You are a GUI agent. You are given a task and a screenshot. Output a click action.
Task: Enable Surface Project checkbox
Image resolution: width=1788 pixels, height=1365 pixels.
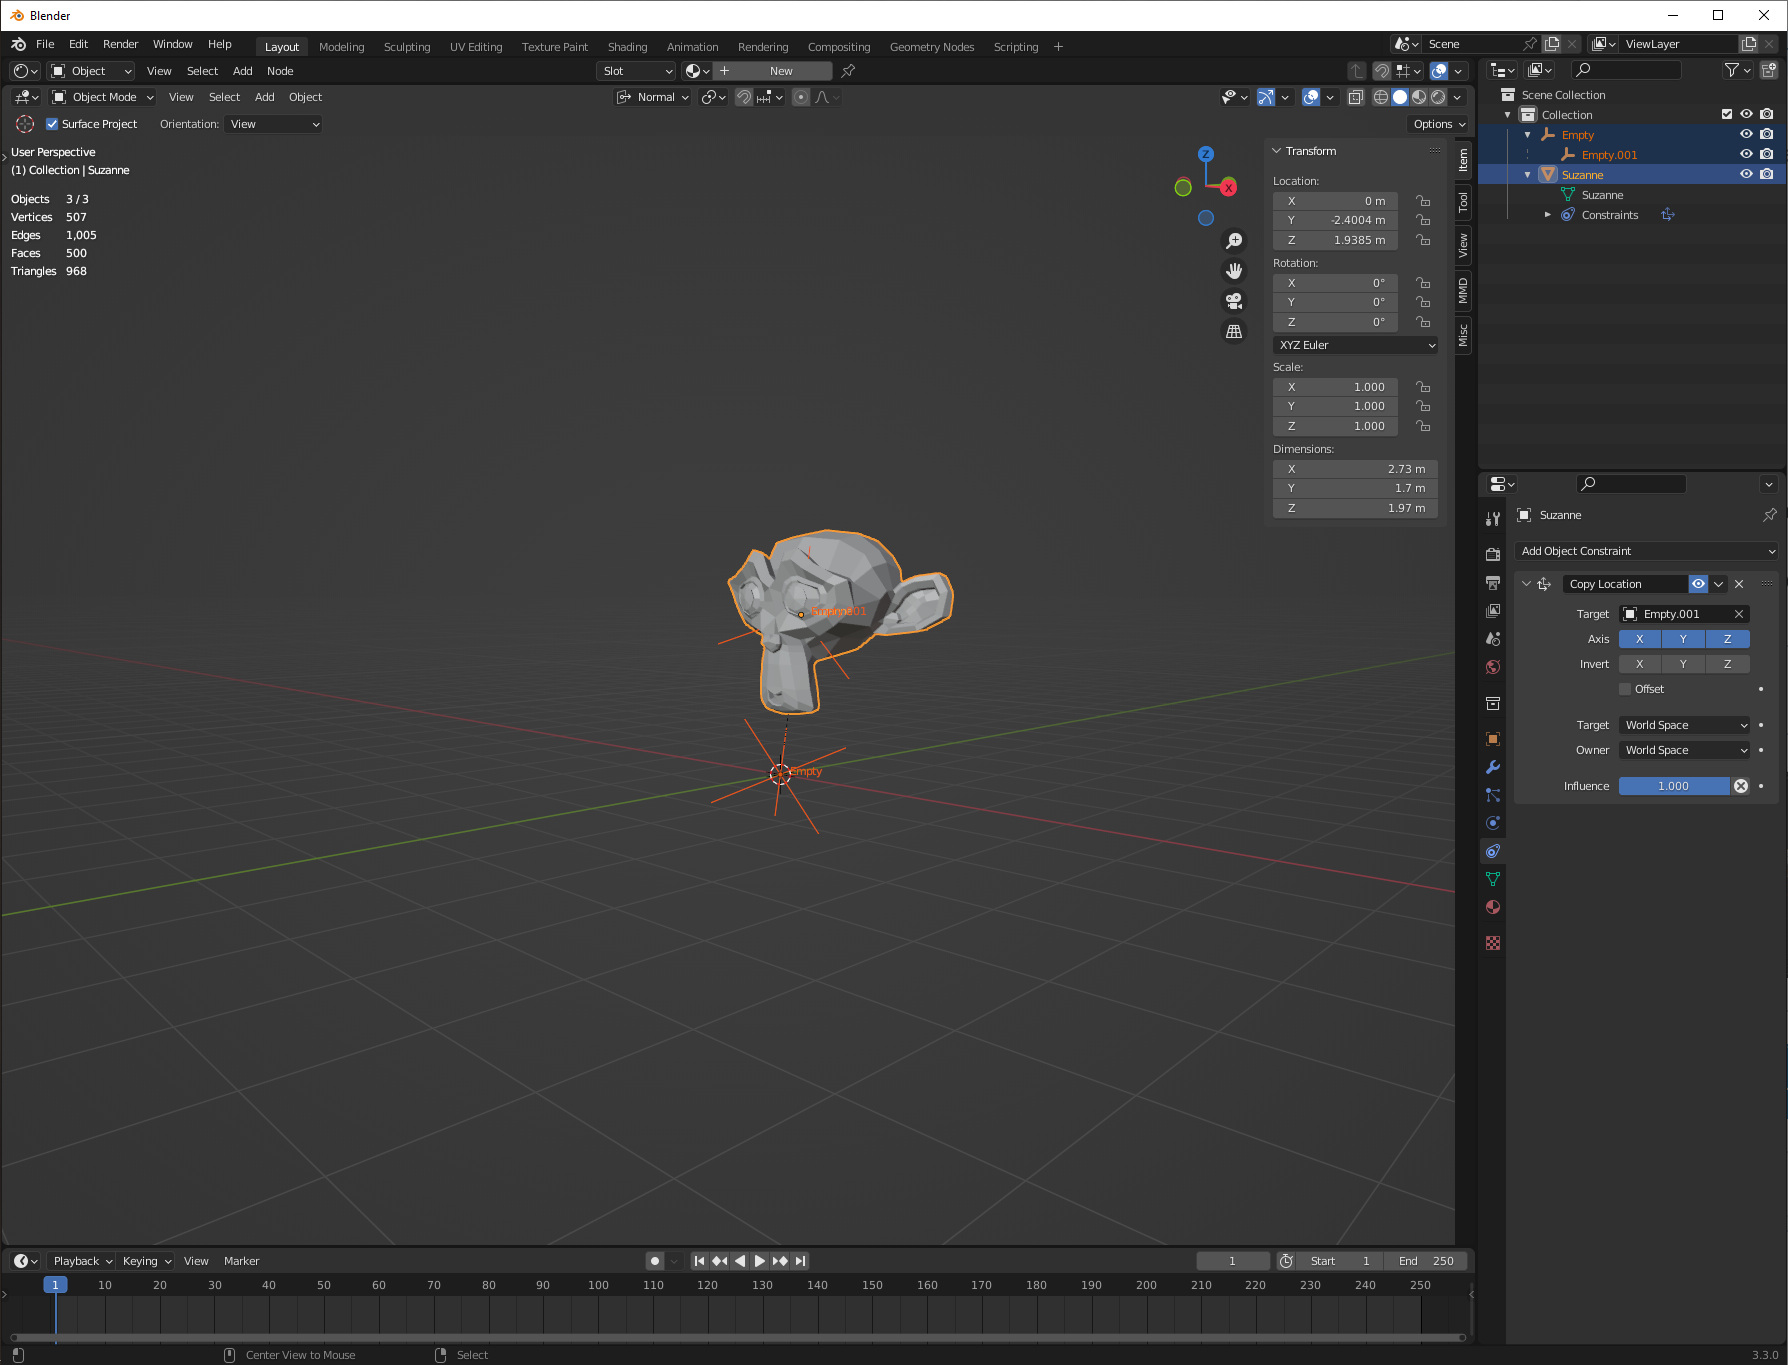[52, 124]
